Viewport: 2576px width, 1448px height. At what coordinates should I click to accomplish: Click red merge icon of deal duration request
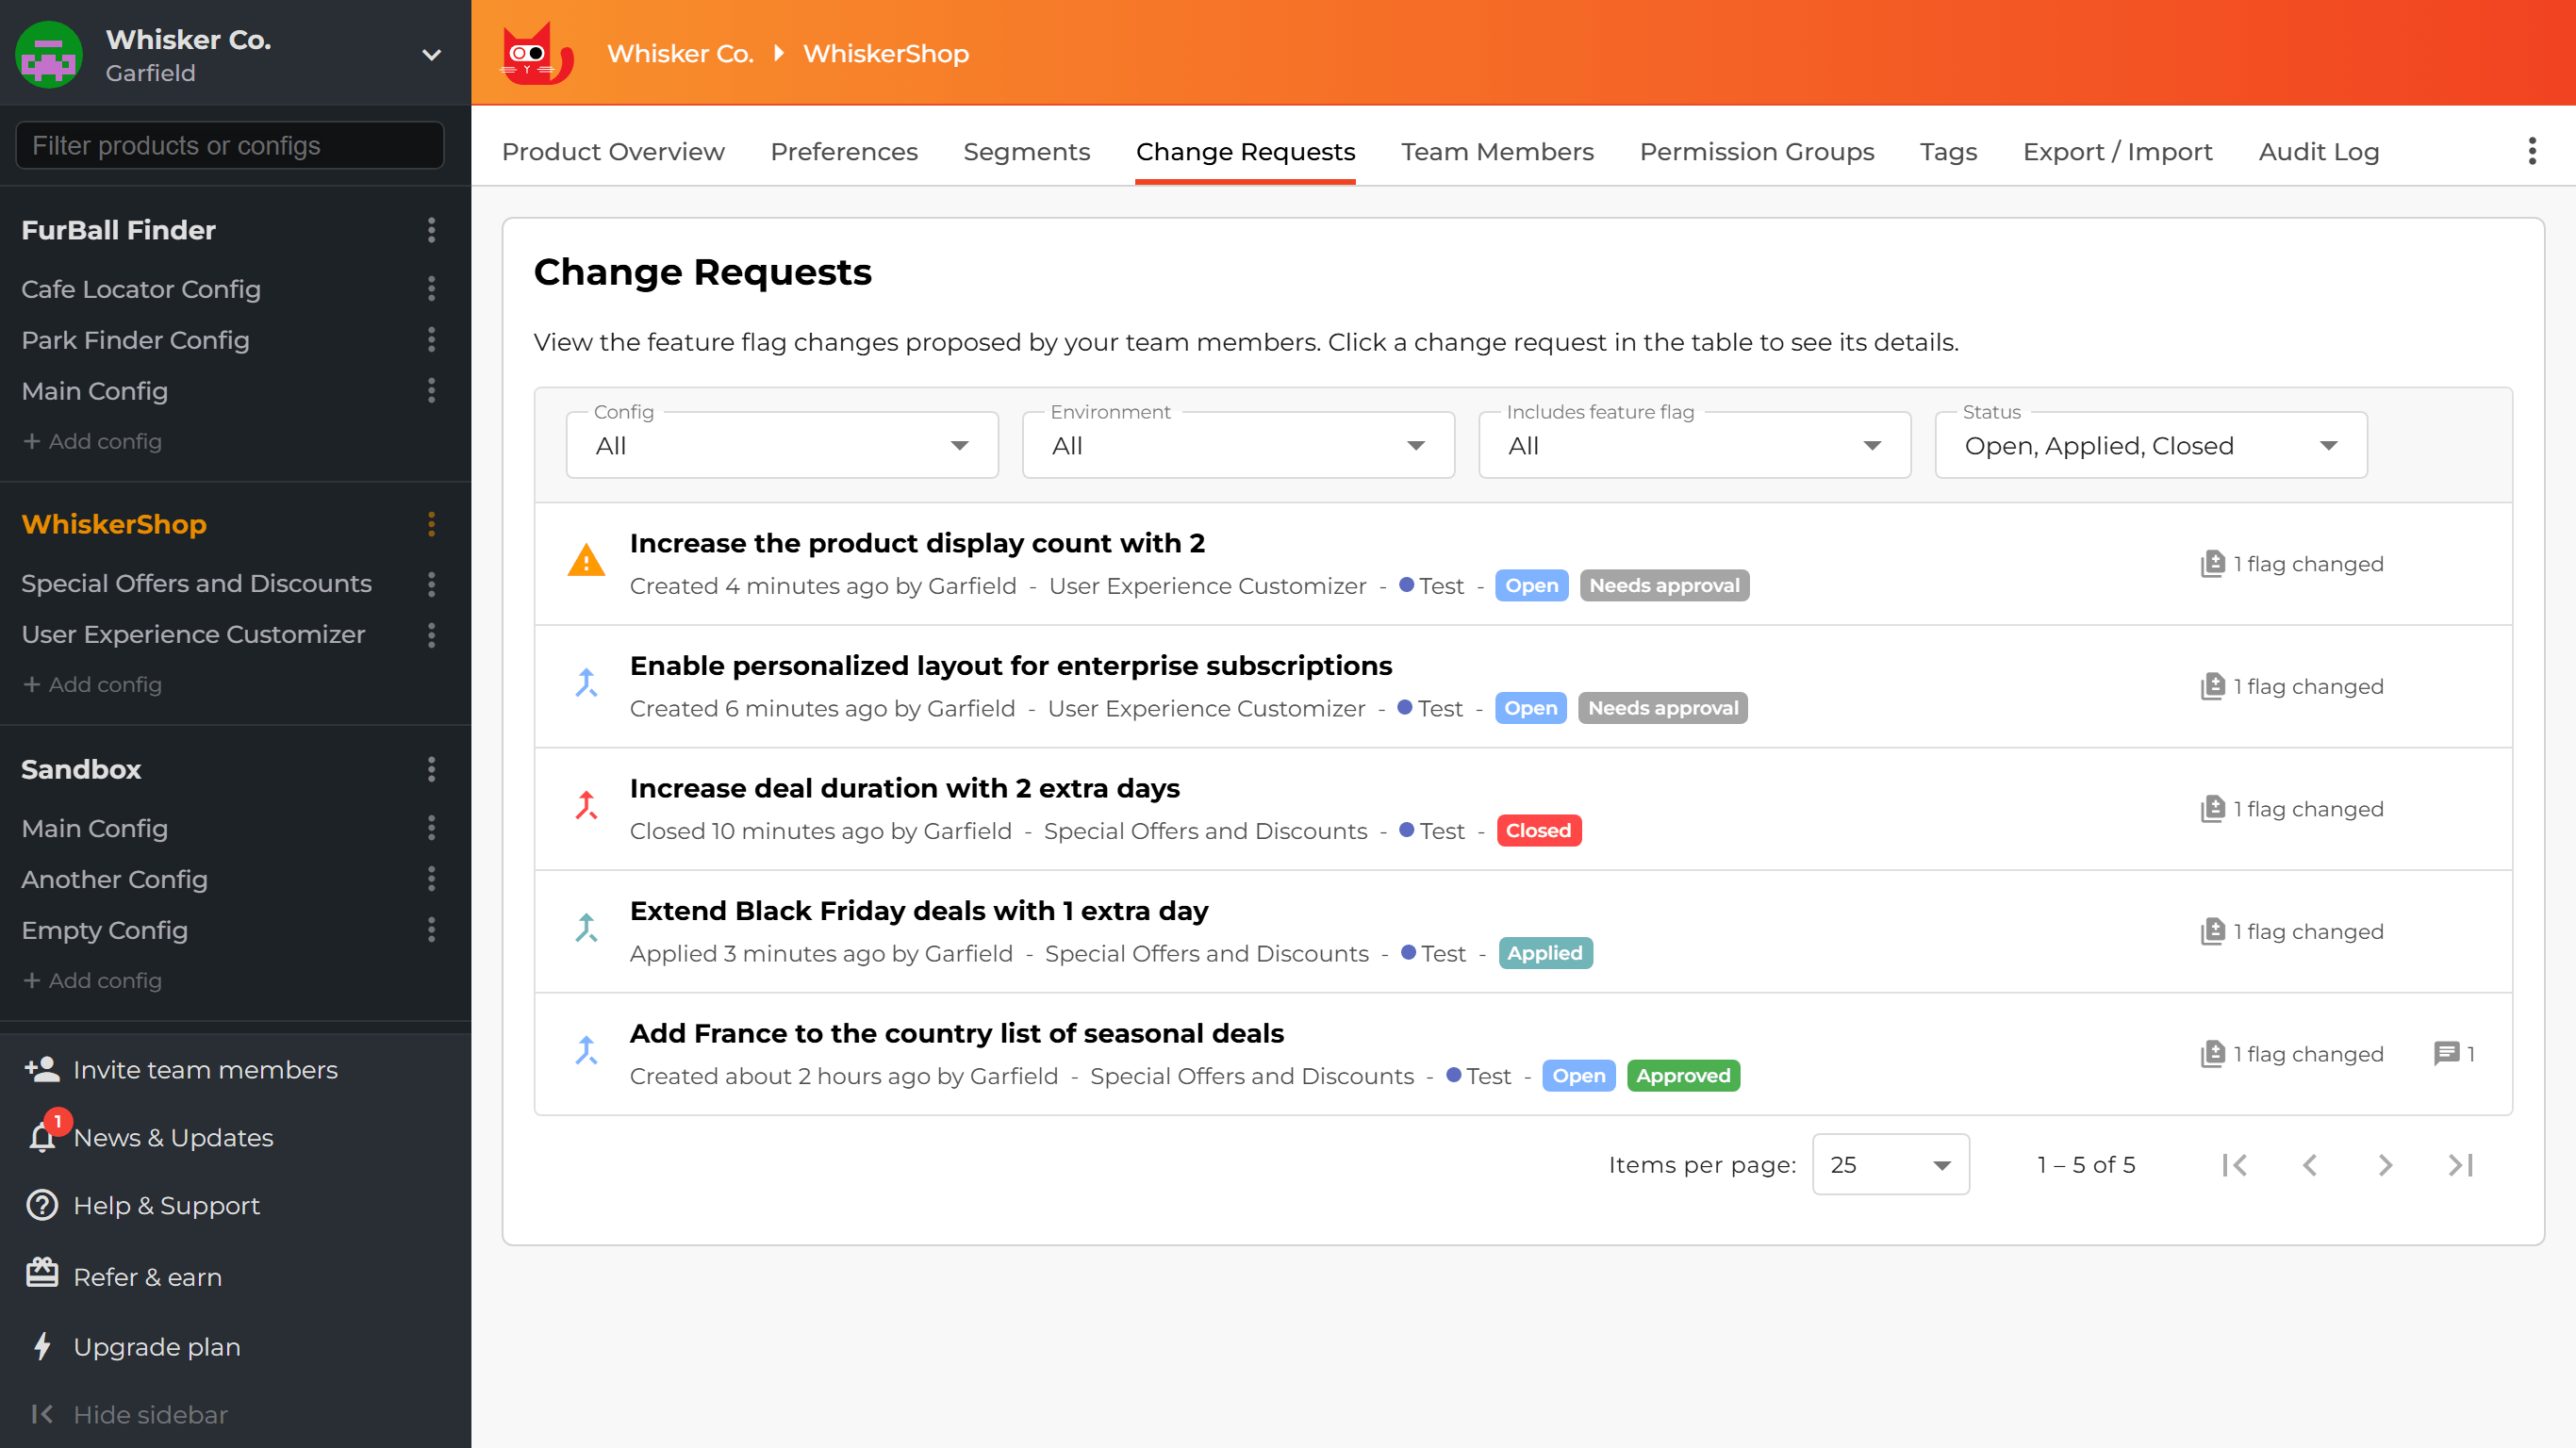click(586, 806)
